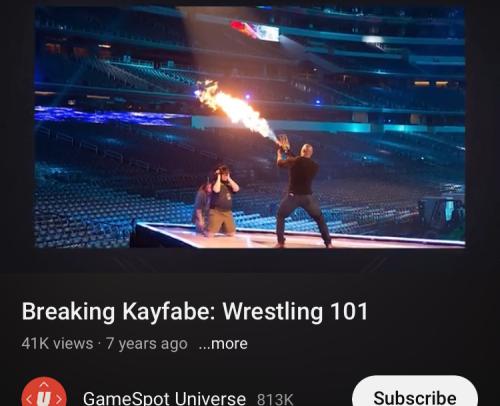Click the flame burst in the video

[235, 109]
